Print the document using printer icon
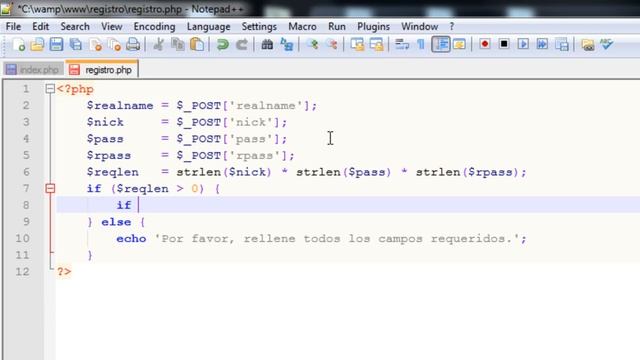 click(133, 44)
